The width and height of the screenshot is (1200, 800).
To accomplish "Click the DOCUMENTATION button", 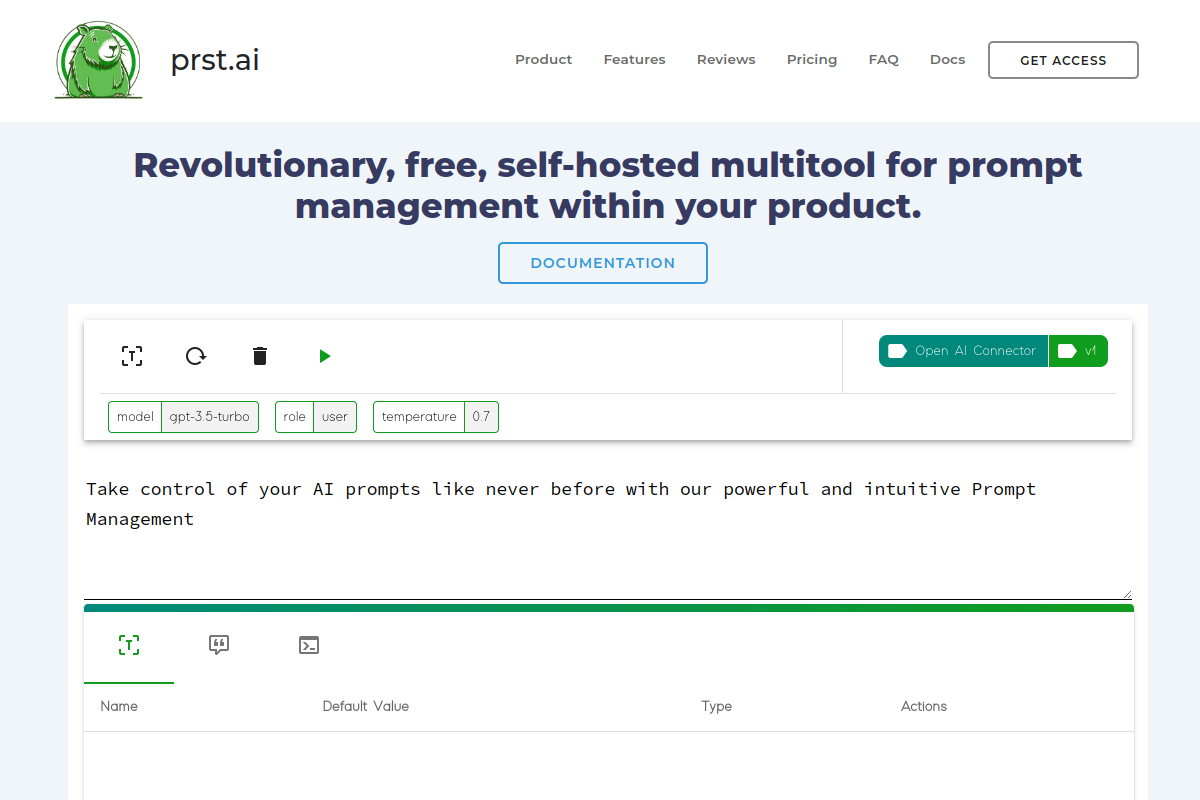I will click(x=603, y=263).
